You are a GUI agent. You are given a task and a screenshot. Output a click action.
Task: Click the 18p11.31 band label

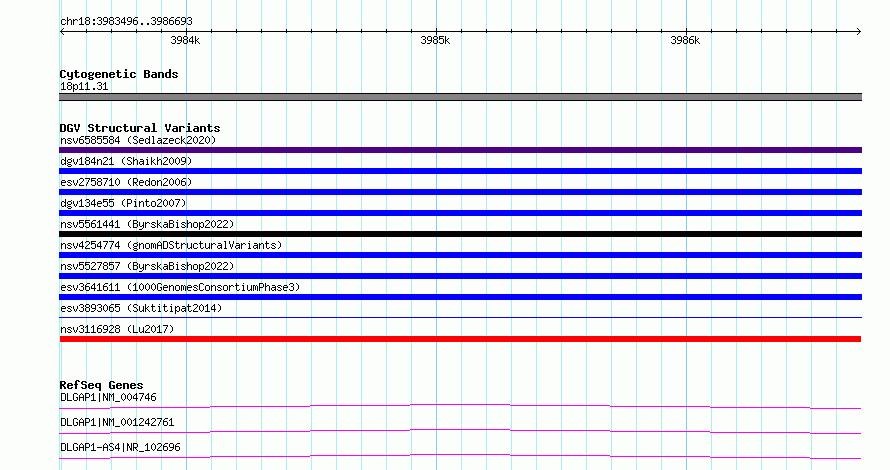[x=84, y=86]
